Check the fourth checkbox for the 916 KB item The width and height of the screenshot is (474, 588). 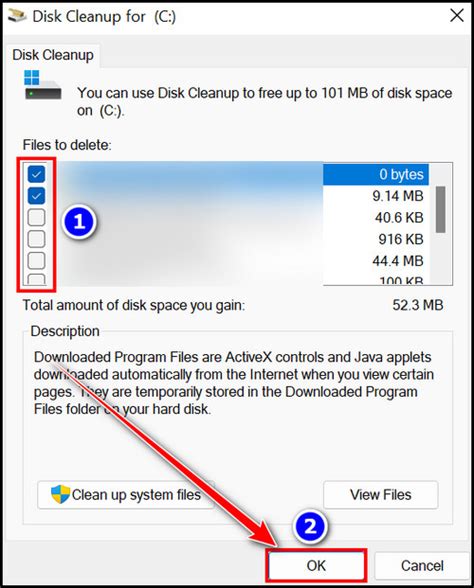36,239
